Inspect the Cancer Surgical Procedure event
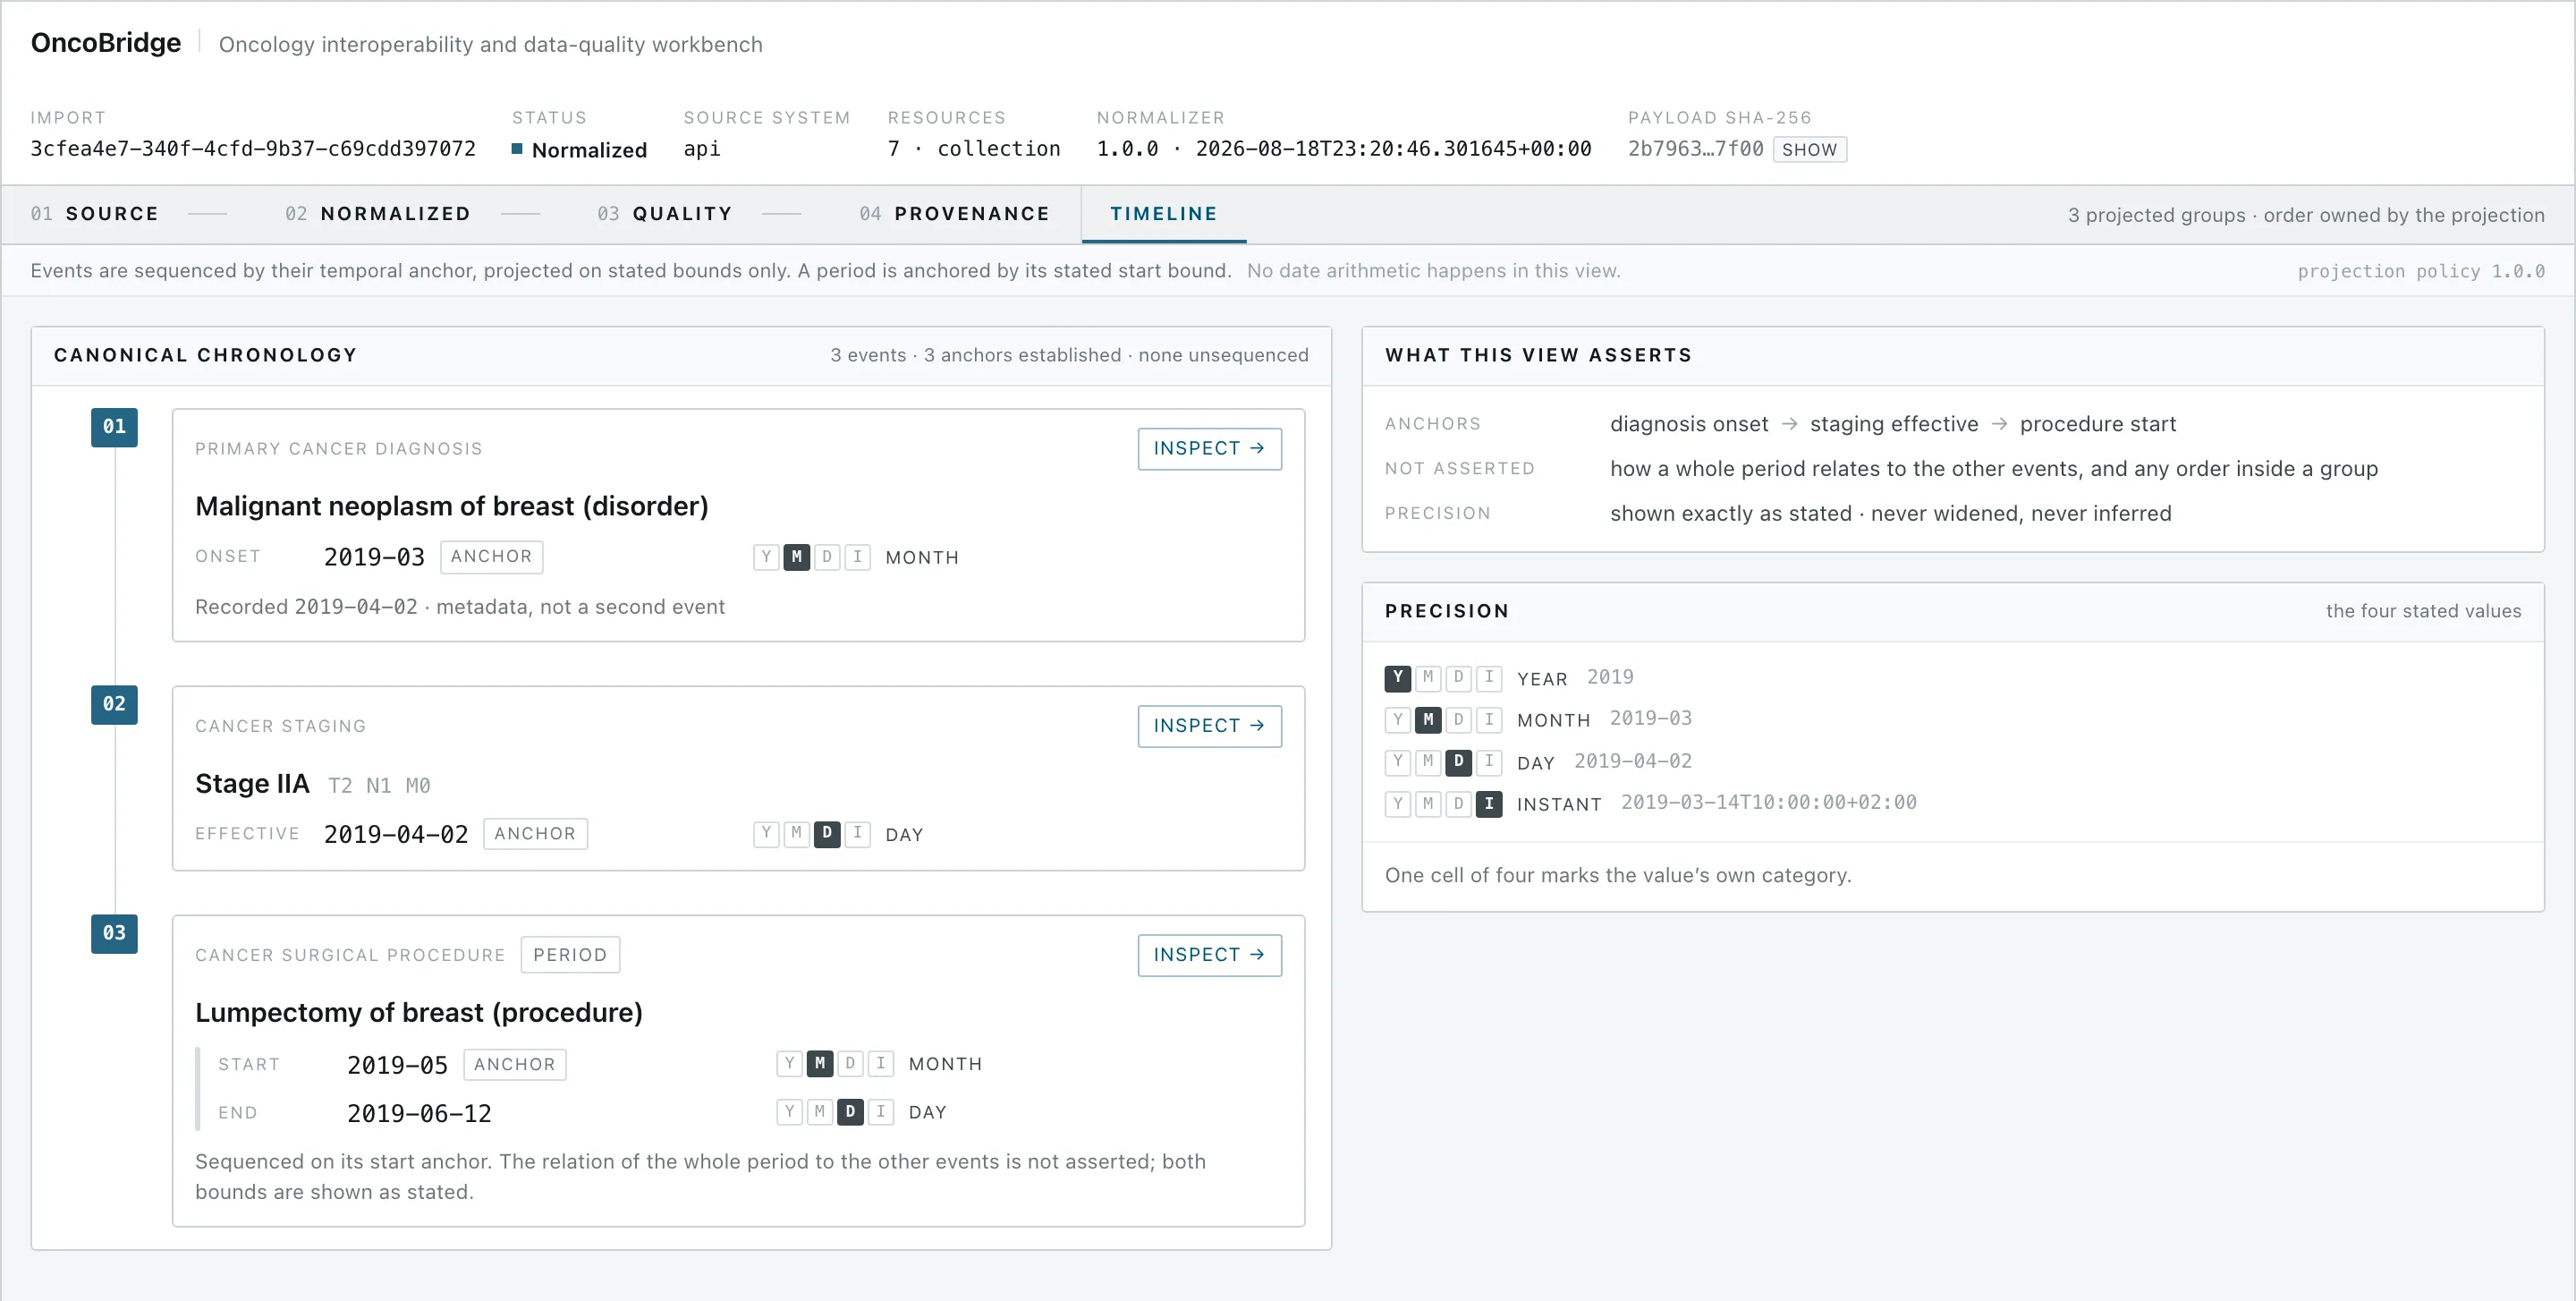Screen dimensions: 2576x1301 [1209, 955]
